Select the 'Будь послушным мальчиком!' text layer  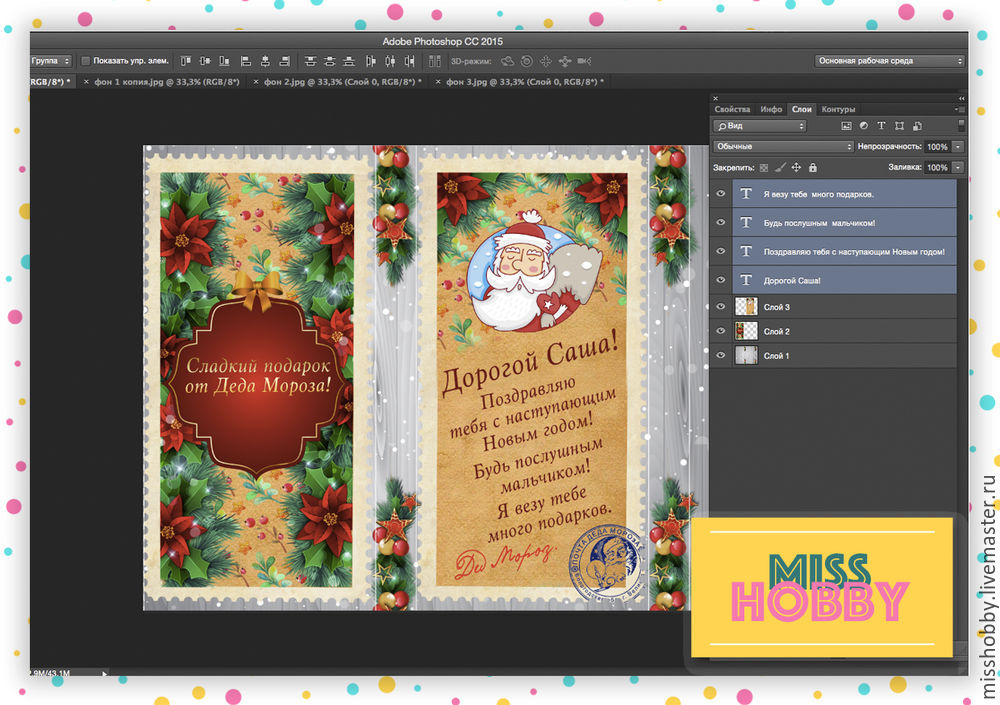(818, 223)
